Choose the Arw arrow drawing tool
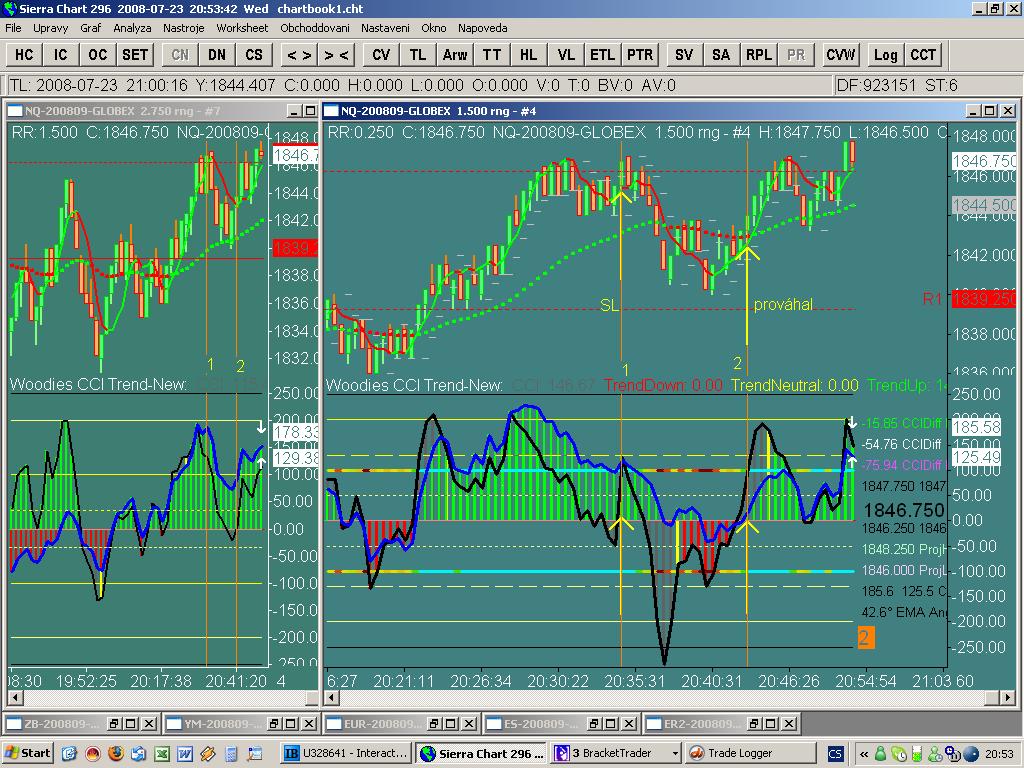 coord(454,55)
